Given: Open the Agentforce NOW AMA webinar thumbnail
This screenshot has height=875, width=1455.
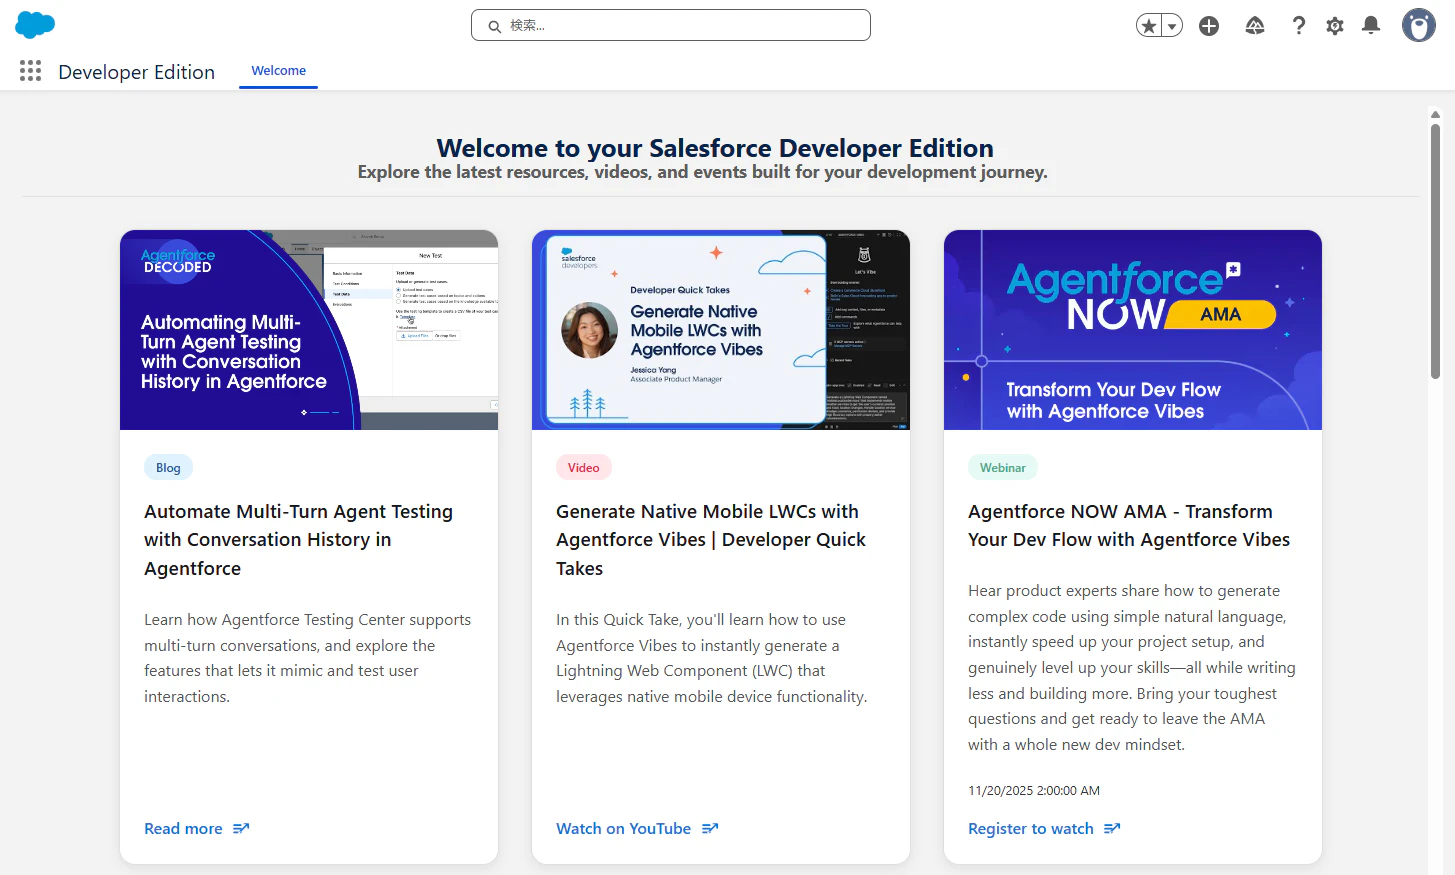Looking at the screenshot, I should 1133,330.
